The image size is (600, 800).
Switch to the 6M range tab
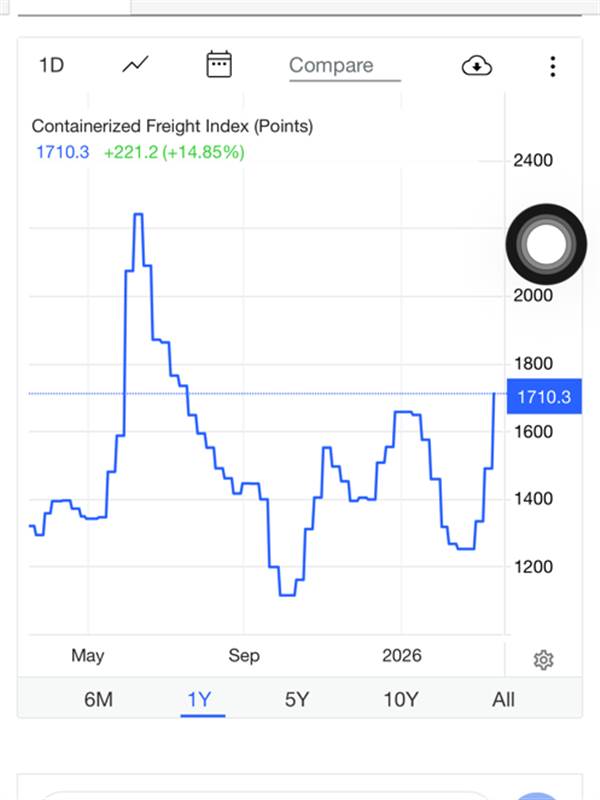point(98,699)
